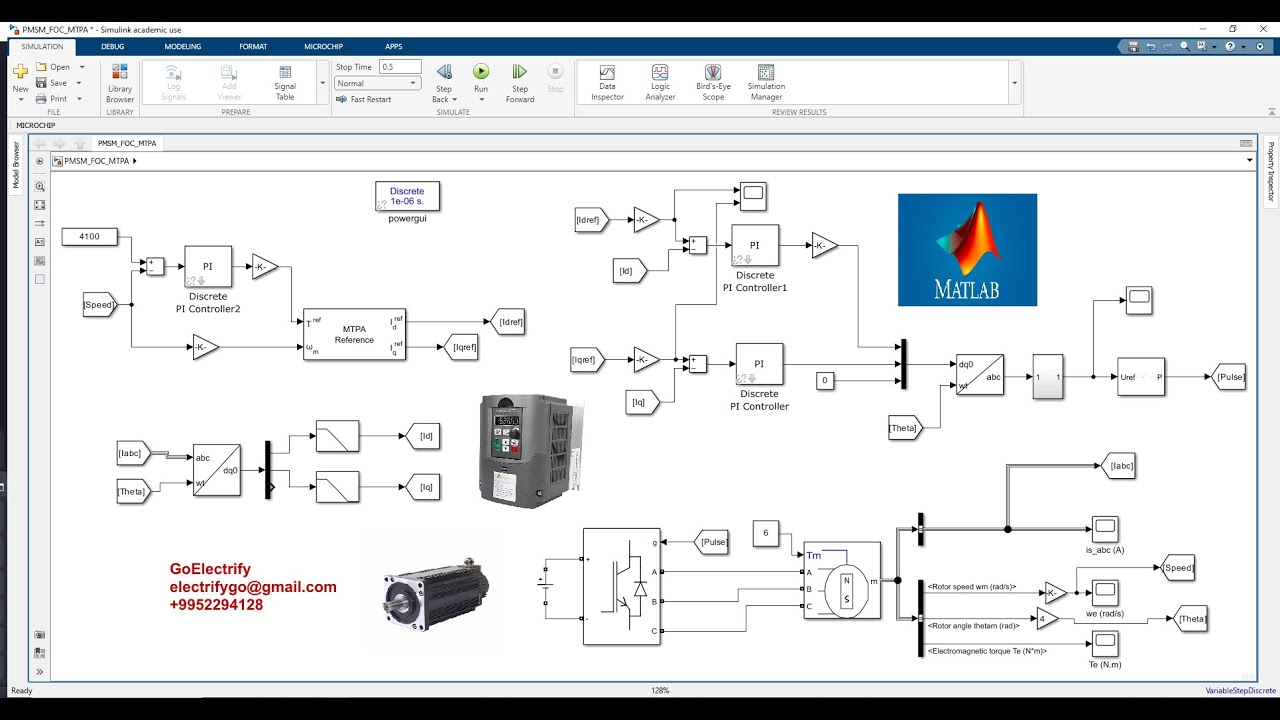Expand the Prepare gallery dropdown arrow
The width and height of the screenshot is (1280, 720).
coord(324,83)
